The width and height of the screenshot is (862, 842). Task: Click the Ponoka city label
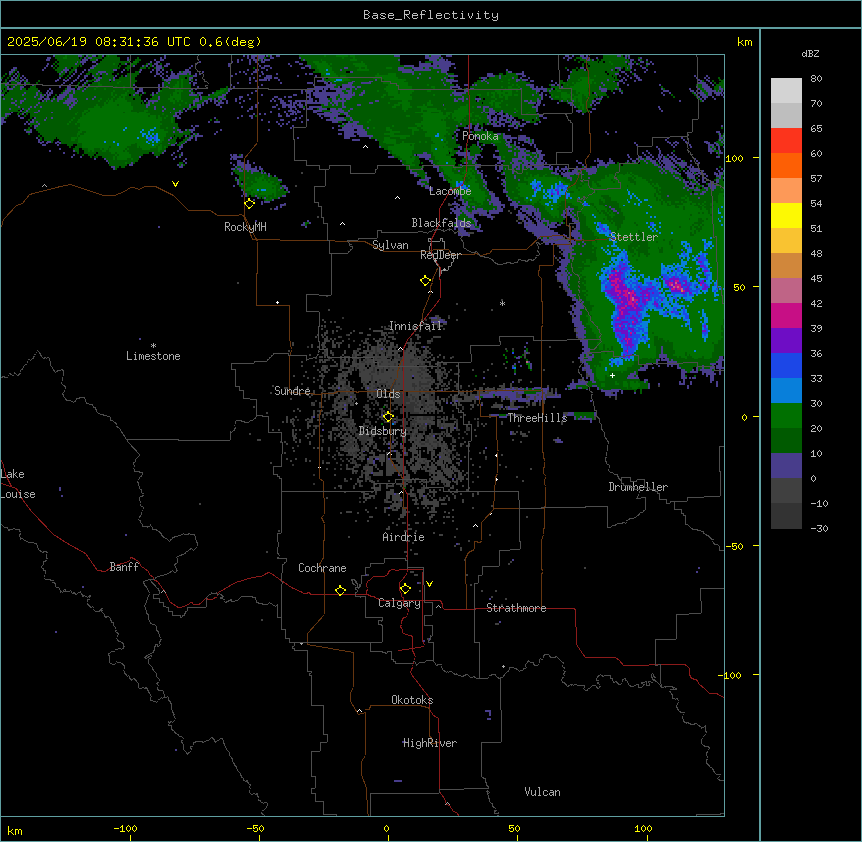pos(480,136)
